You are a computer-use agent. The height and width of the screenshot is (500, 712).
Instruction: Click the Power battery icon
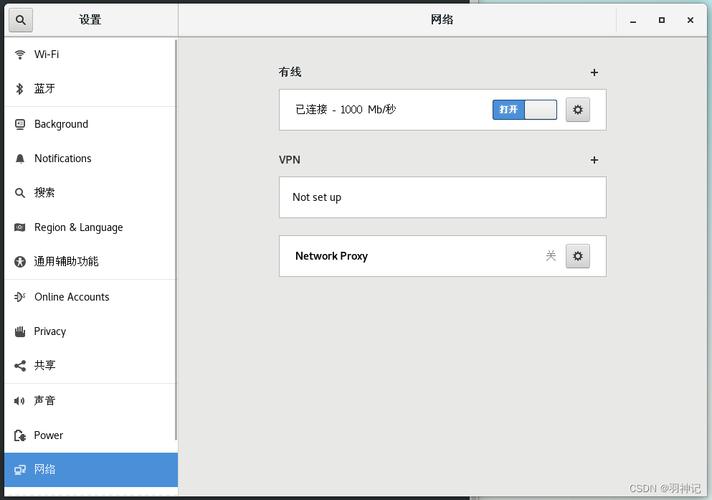[x=20, y=436]
